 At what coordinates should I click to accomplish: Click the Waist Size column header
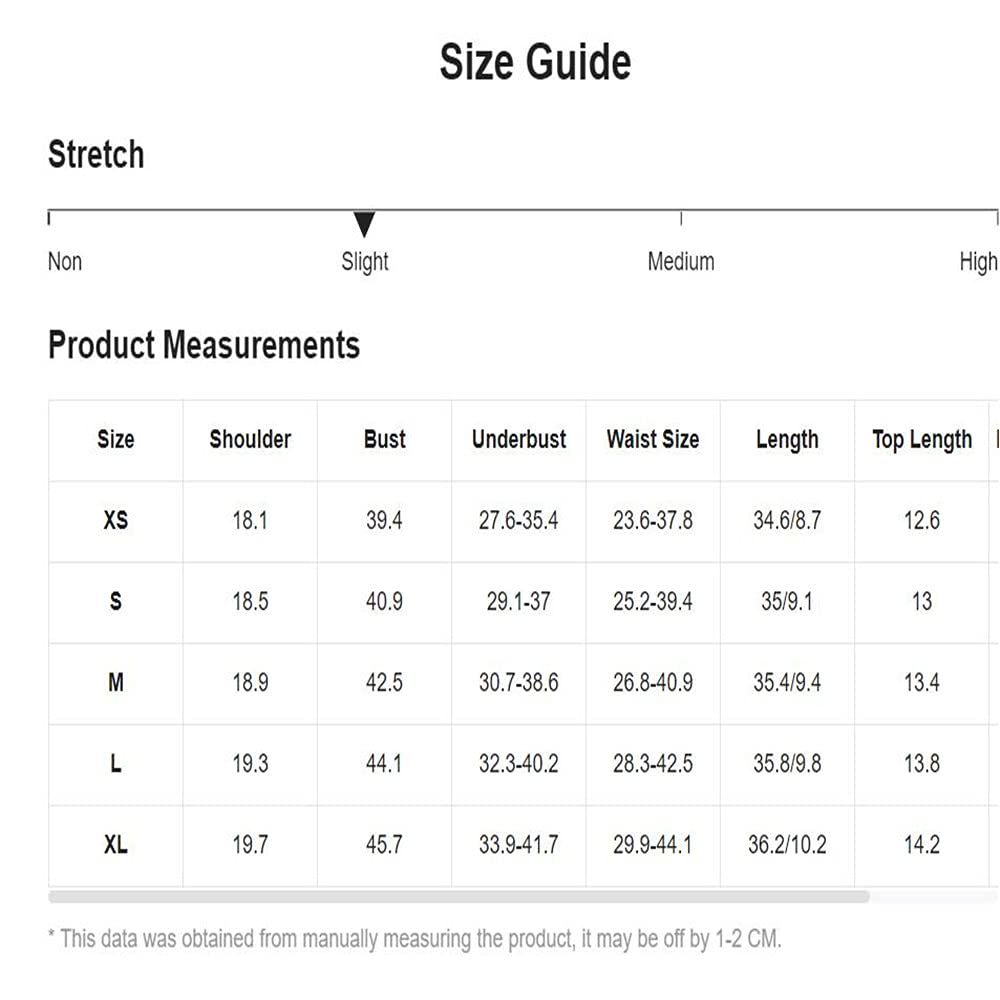click(x=653, y=439)
